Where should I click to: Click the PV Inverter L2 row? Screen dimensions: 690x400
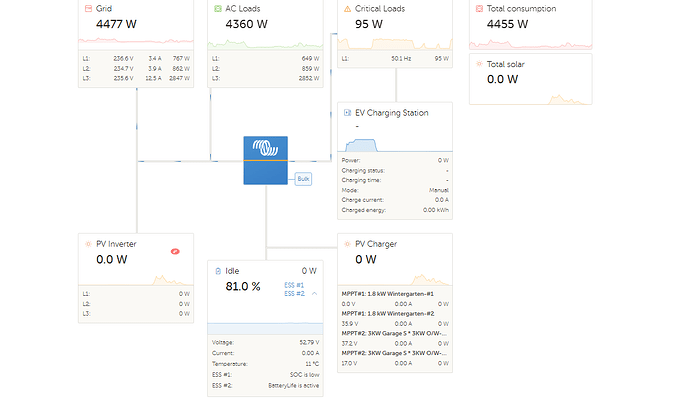[136, 304]
